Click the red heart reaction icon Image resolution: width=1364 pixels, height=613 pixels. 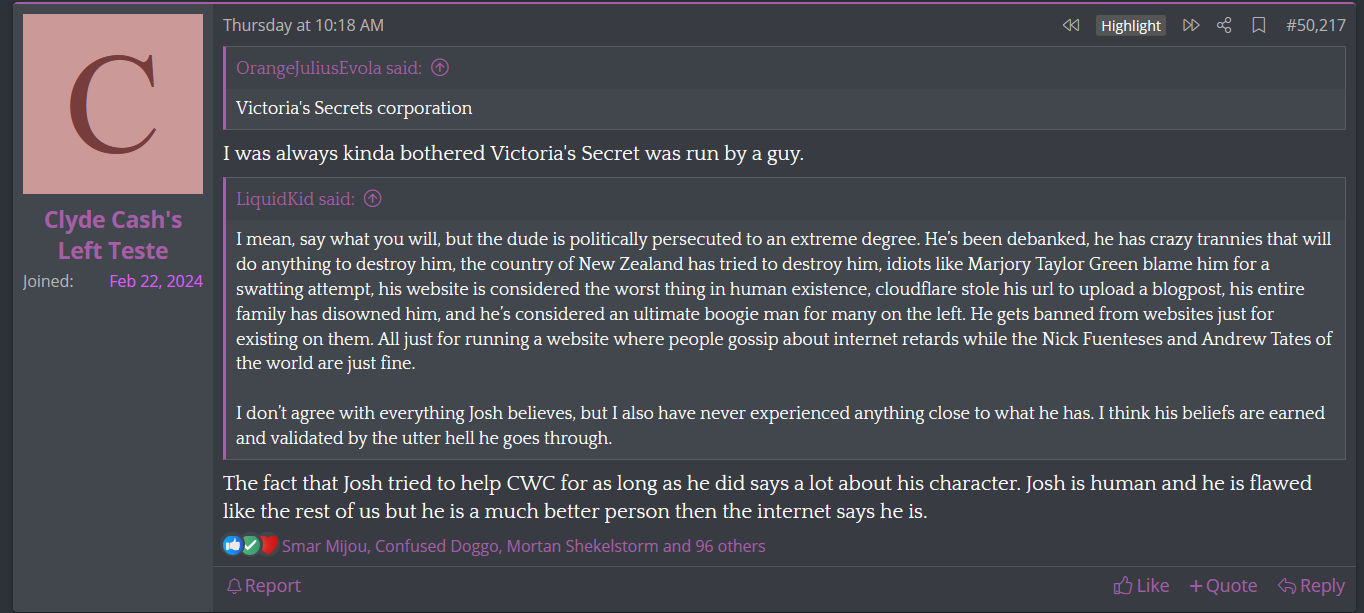(268, 546)
